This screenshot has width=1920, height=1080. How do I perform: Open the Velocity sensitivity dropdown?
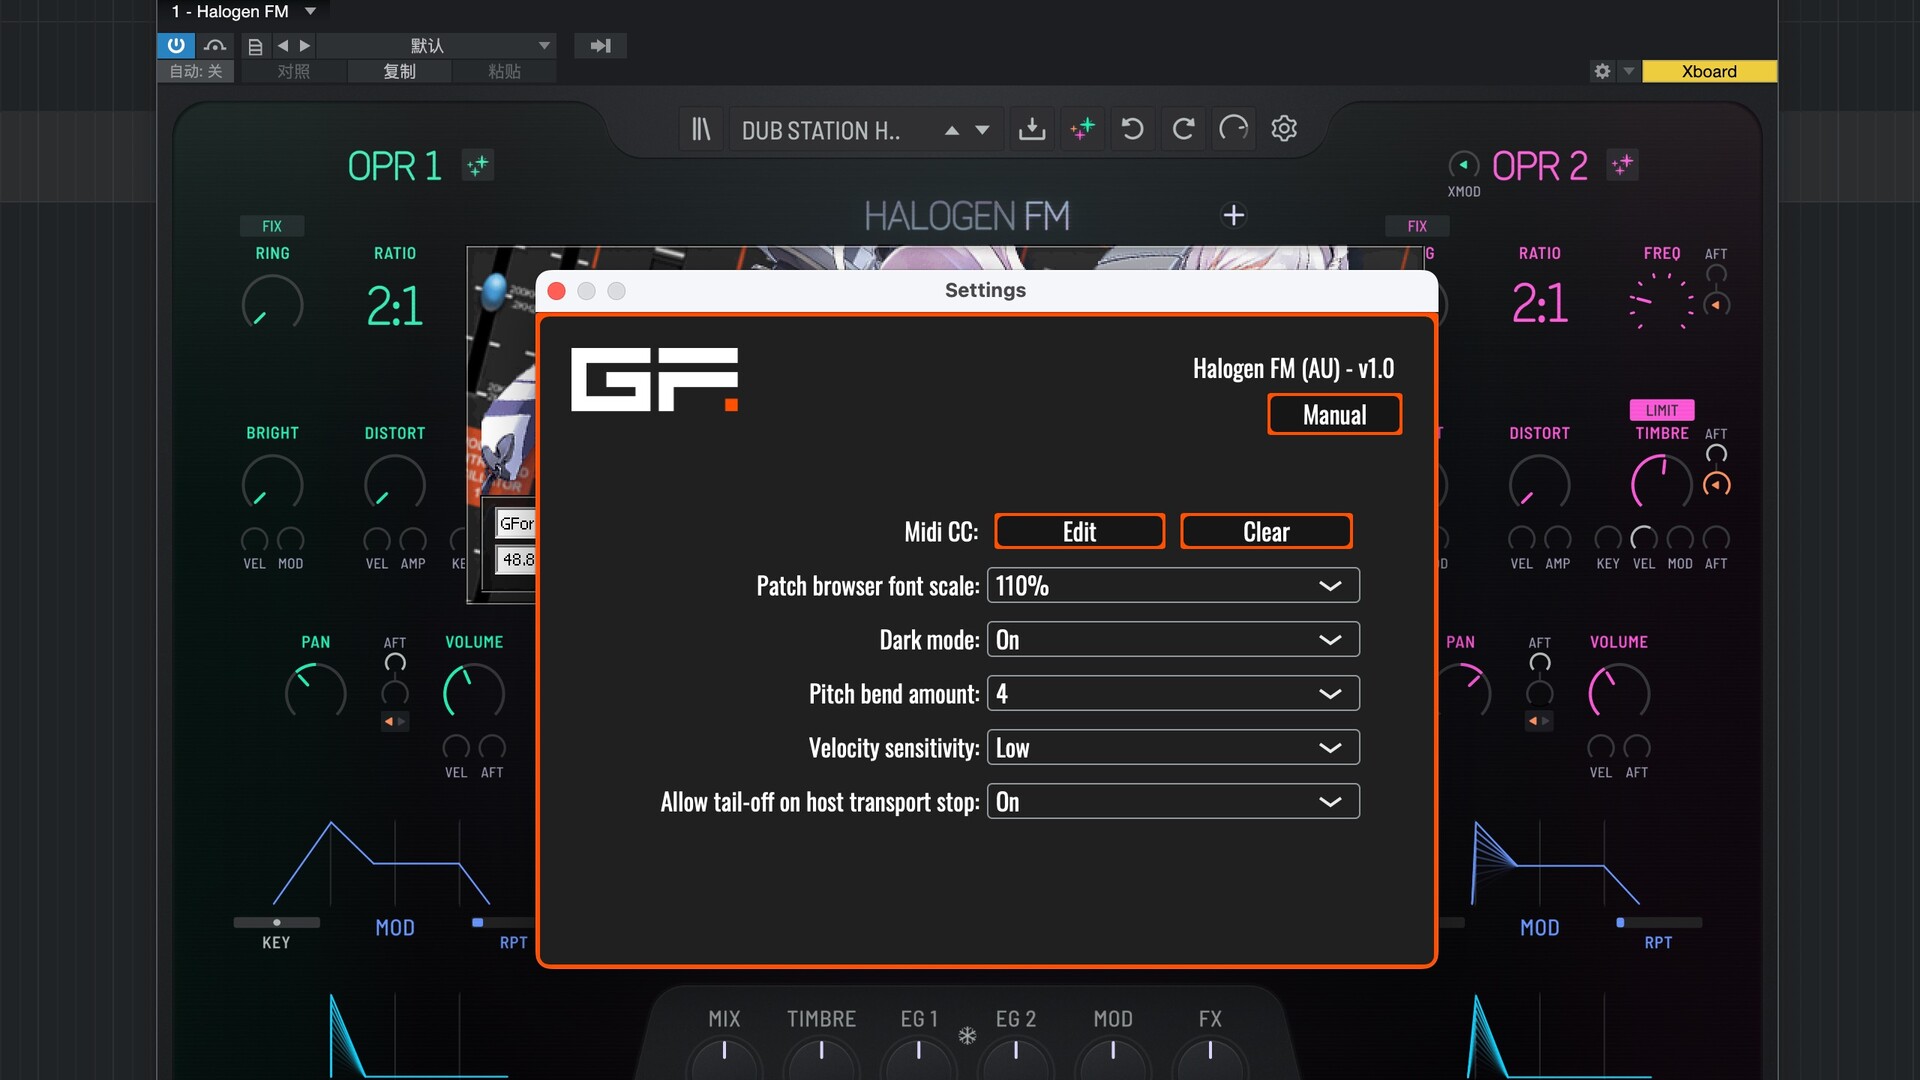click(x=1173, y=747)
